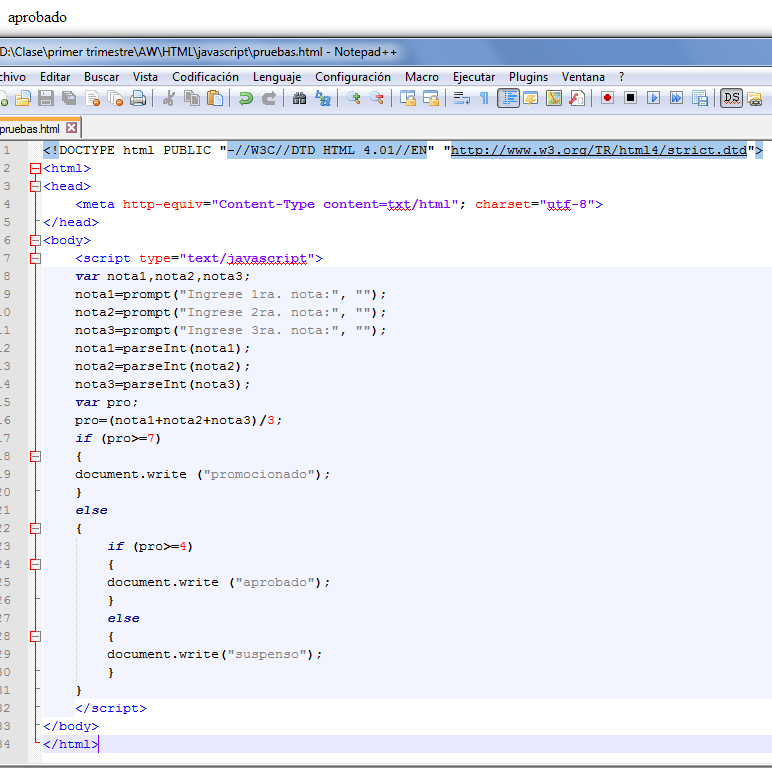Collapse the fold before document.write promocionado
Image resolution: width=772 pixels, height=768 pixels.
click(x=35, y=456)
